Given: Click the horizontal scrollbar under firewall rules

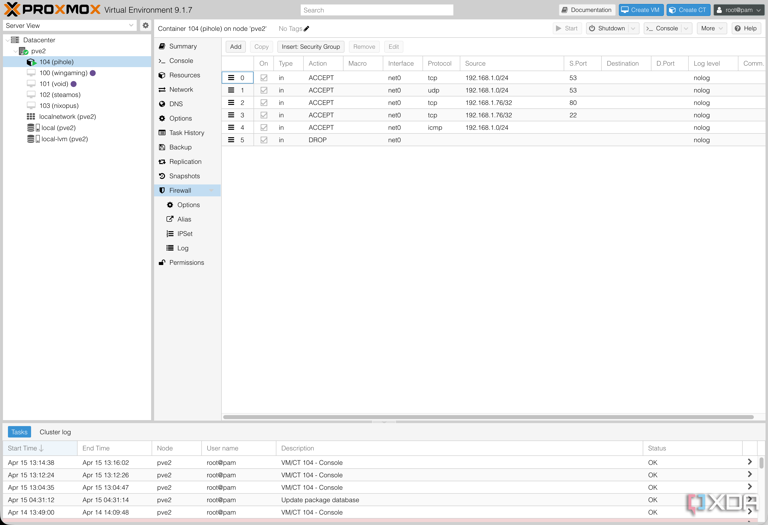Looking at the screenshot, I should tap(488, 417).
